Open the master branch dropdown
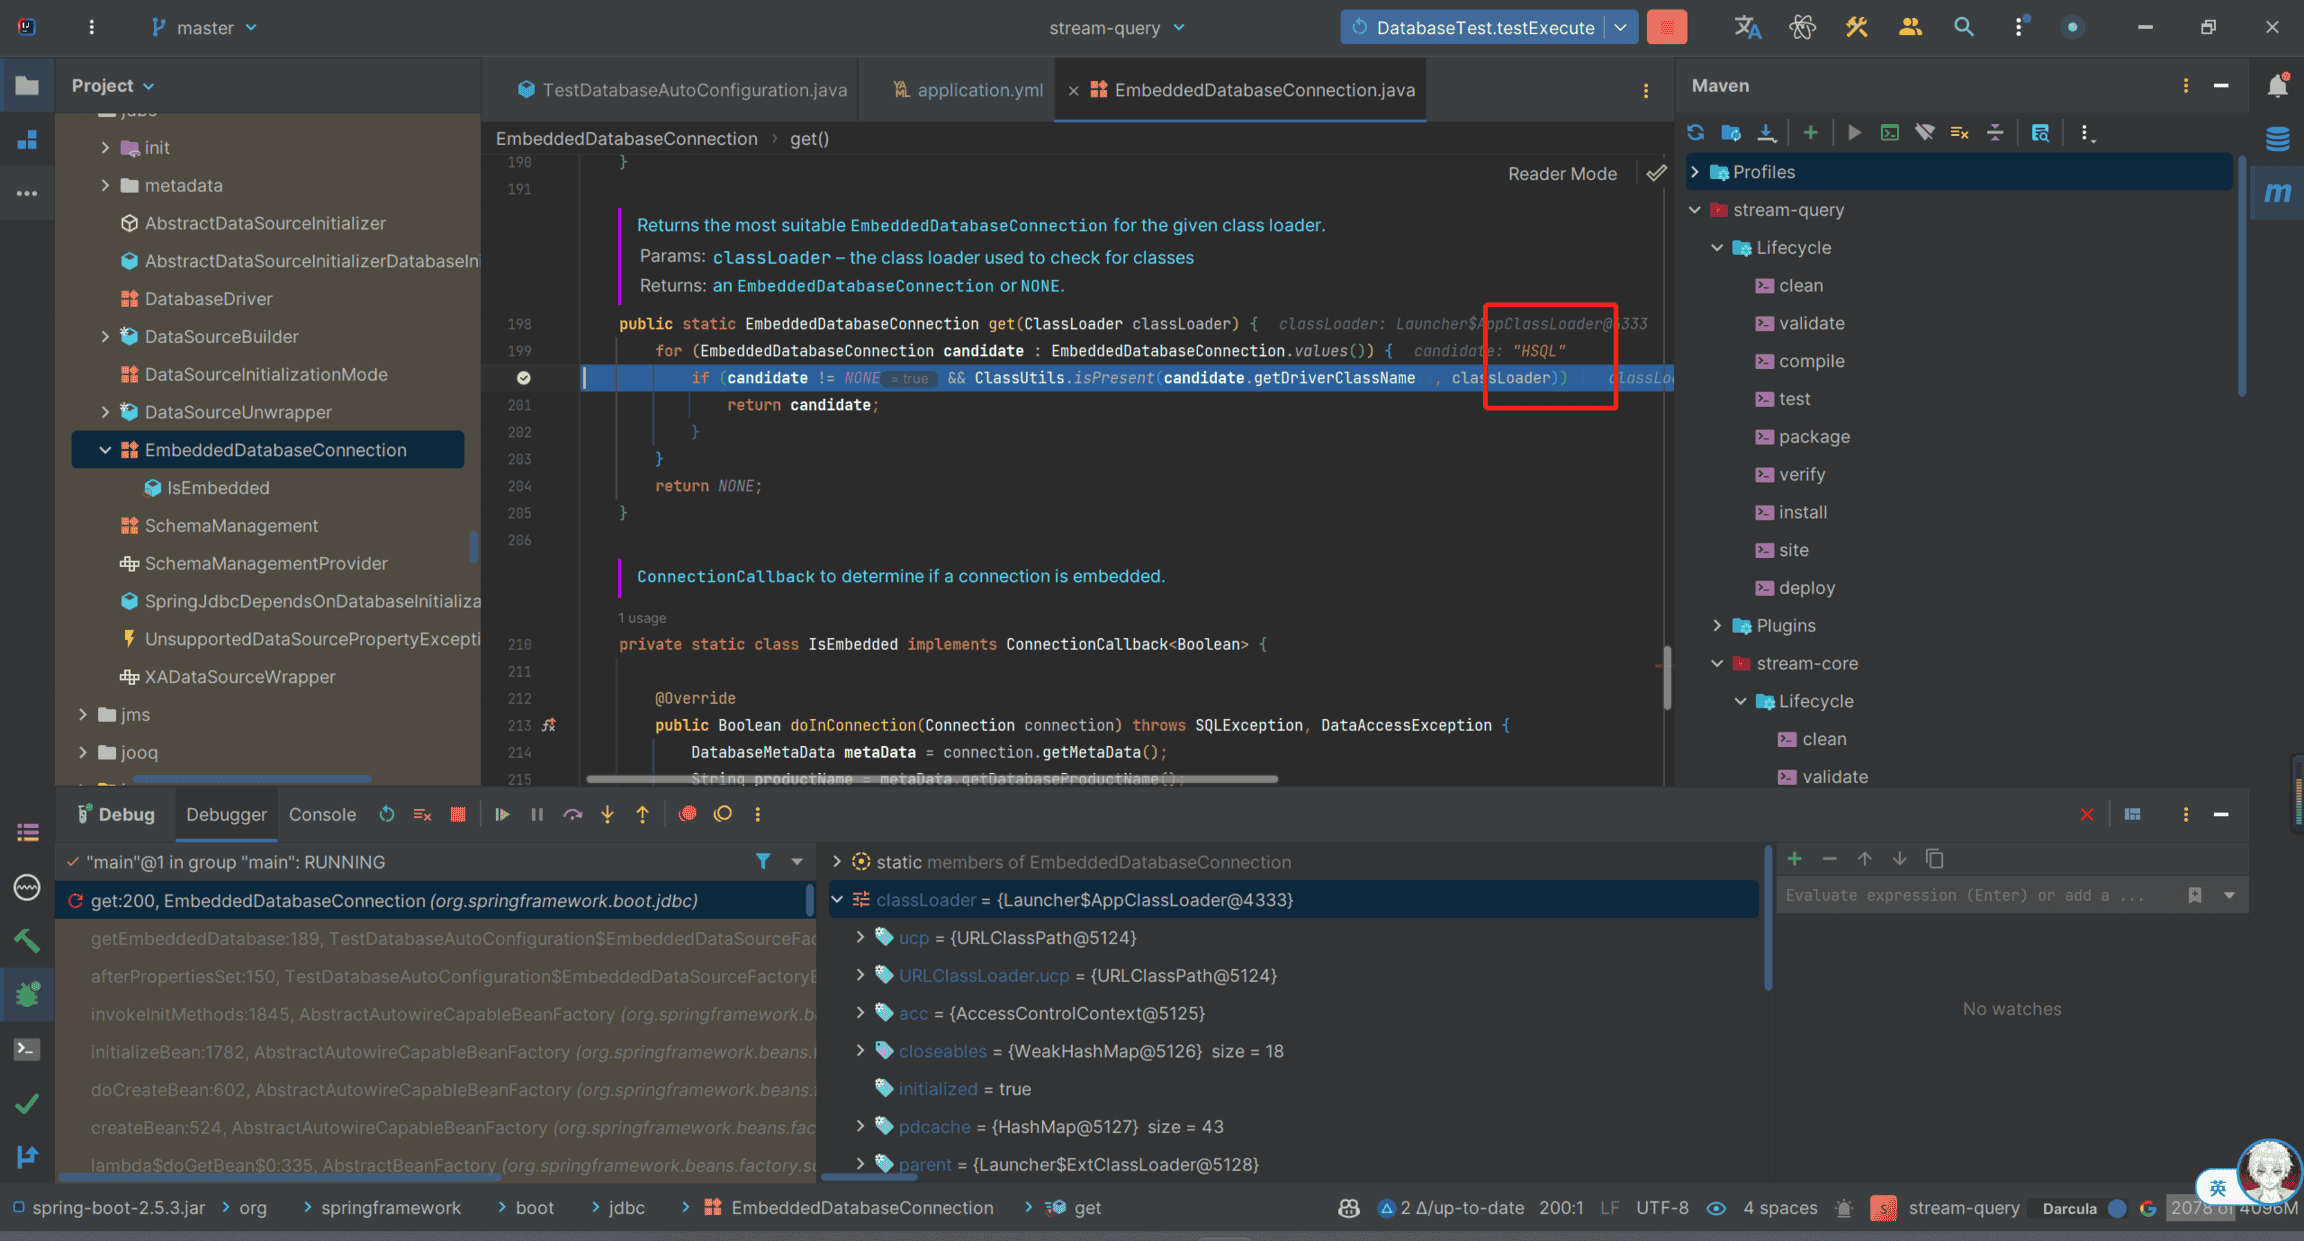2304x1241 pixels. (204, 28)
